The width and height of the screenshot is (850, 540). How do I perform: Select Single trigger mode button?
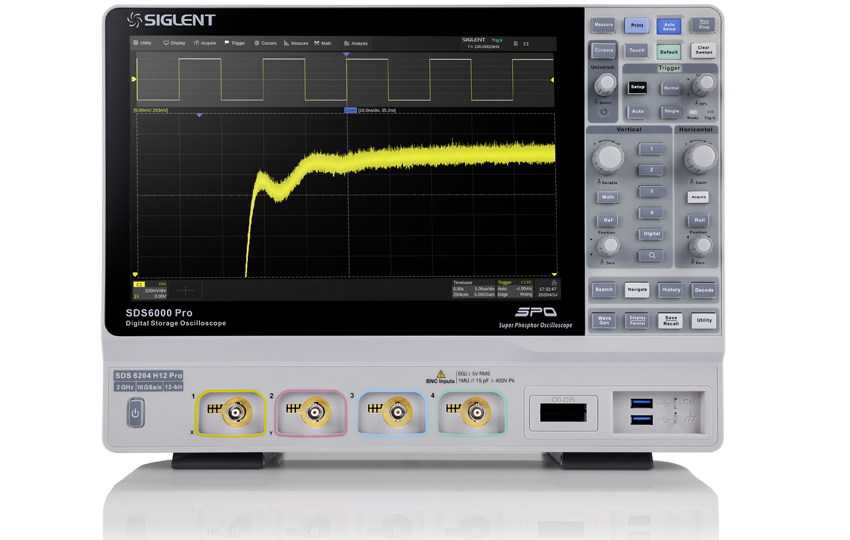click(x=671, y=111)
